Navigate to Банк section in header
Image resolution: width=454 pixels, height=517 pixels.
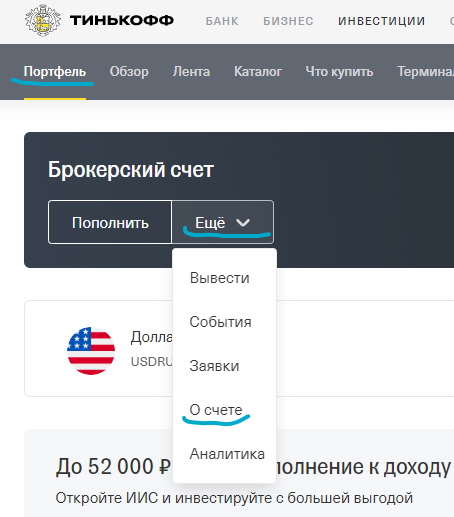point(222,21)
